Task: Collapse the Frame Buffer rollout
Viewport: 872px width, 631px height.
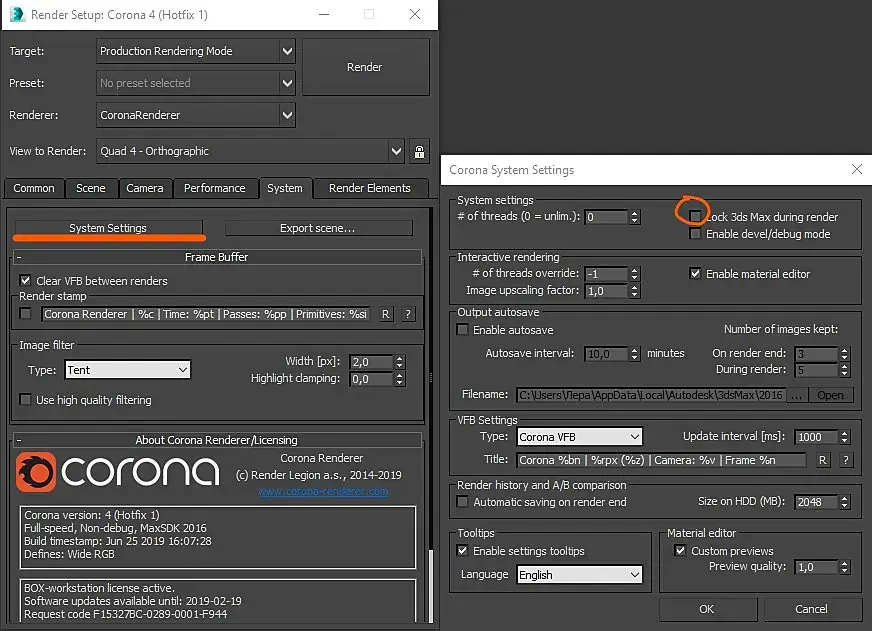Action: (217, 257)
